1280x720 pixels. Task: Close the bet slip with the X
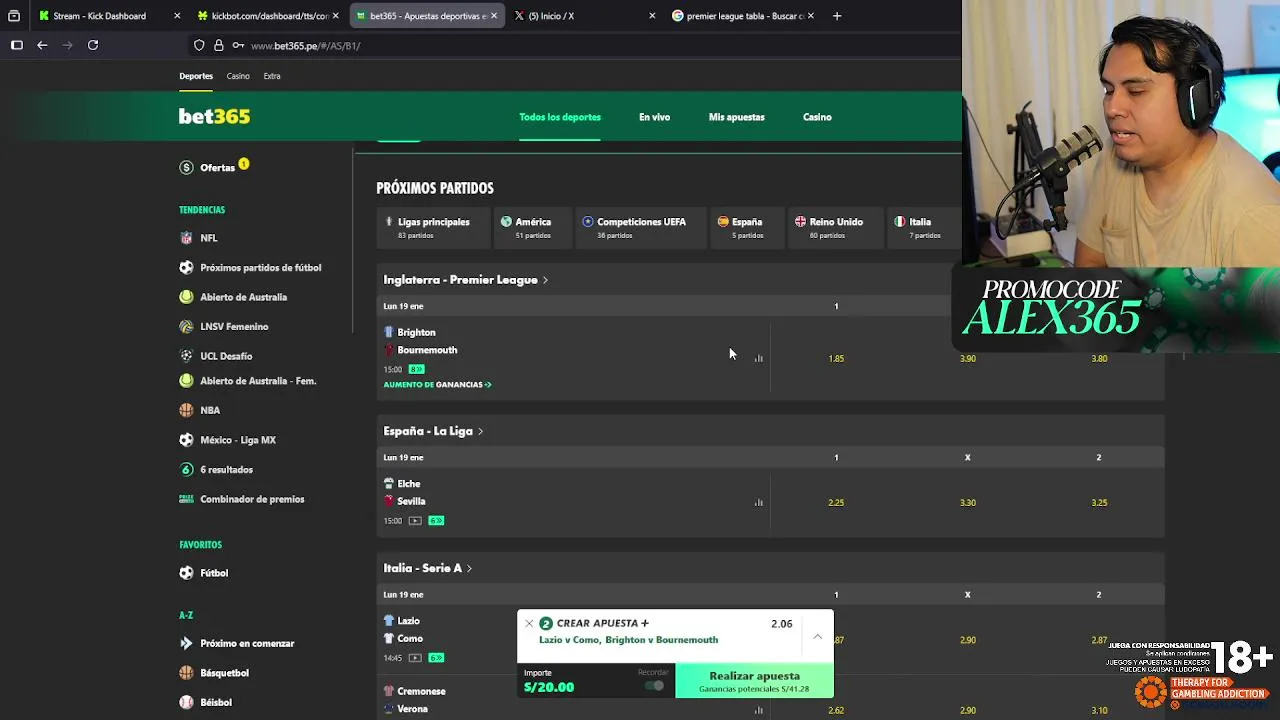529,623
